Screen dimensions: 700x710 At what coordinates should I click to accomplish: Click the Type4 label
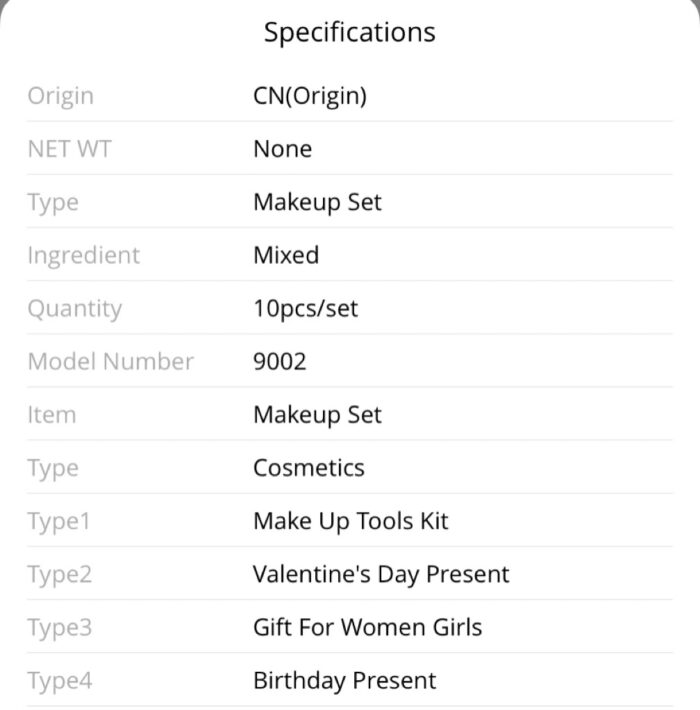[x=60, y=681]
